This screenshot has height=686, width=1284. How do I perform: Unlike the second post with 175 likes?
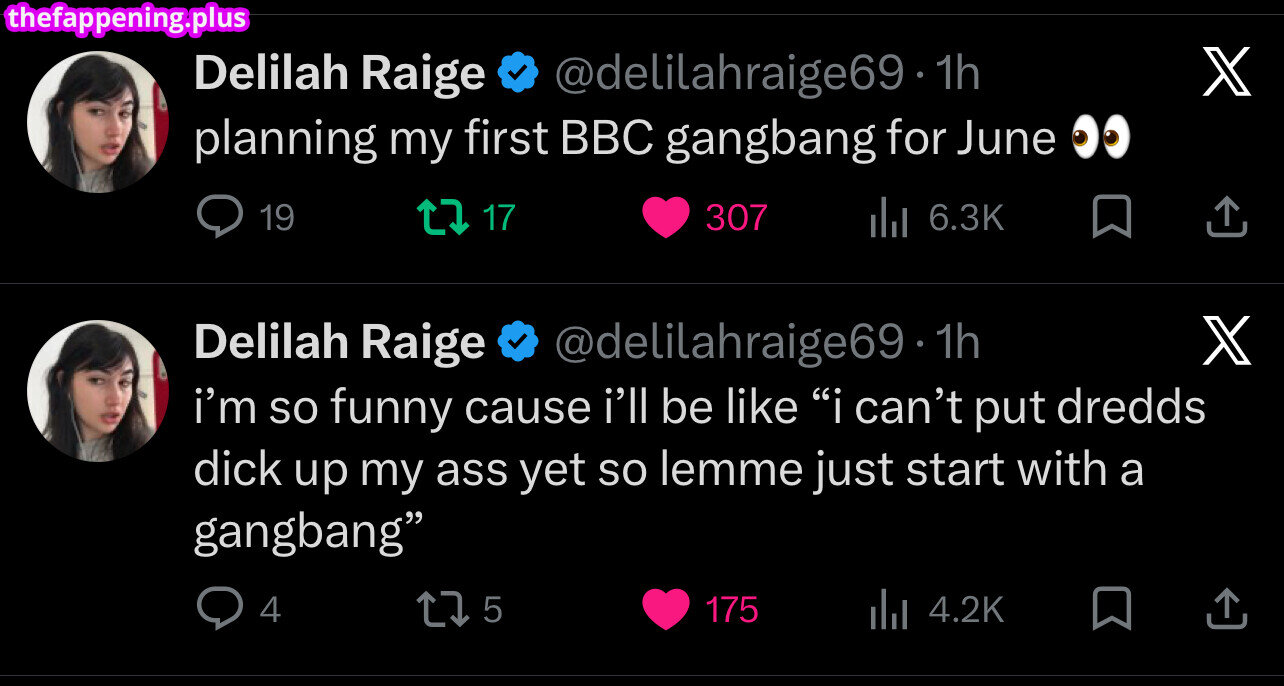[x=666, y=609]
